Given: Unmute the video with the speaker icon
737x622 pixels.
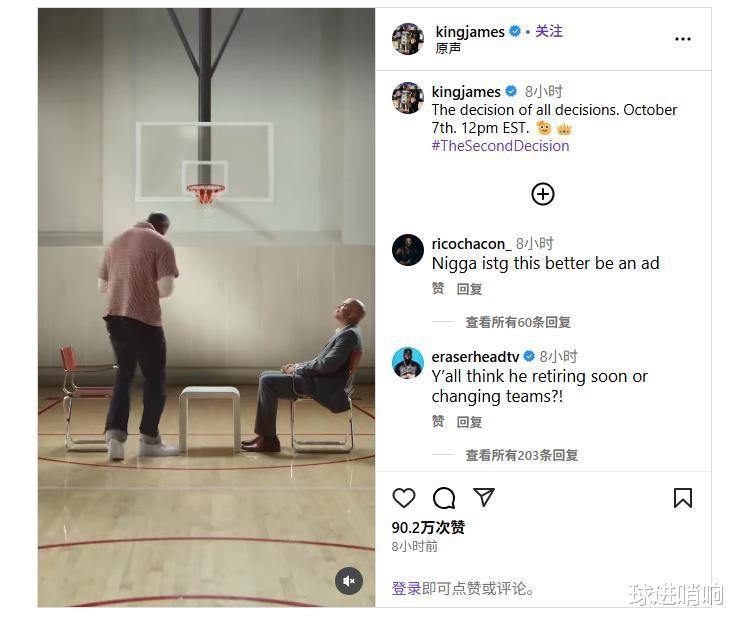Looking at the screenshot, I should tap(349, 581).
